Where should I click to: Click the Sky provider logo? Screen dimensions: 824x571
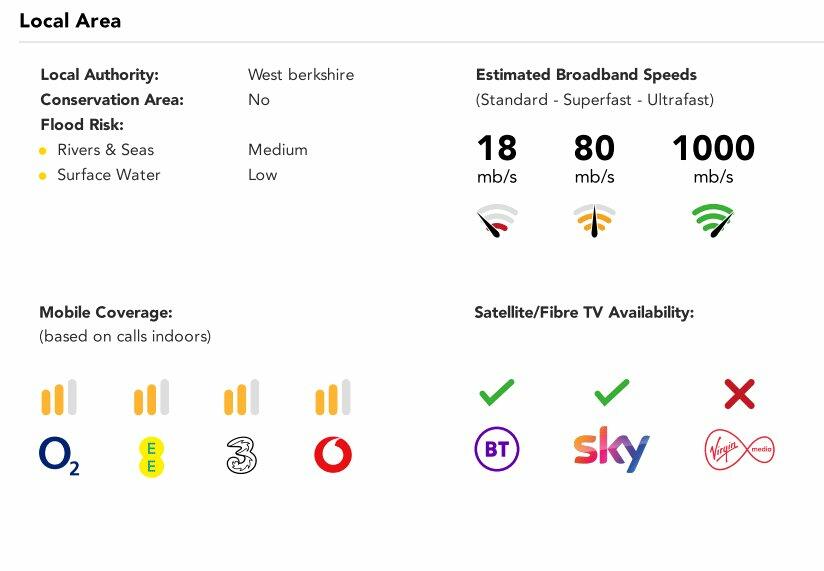(611, 449)
